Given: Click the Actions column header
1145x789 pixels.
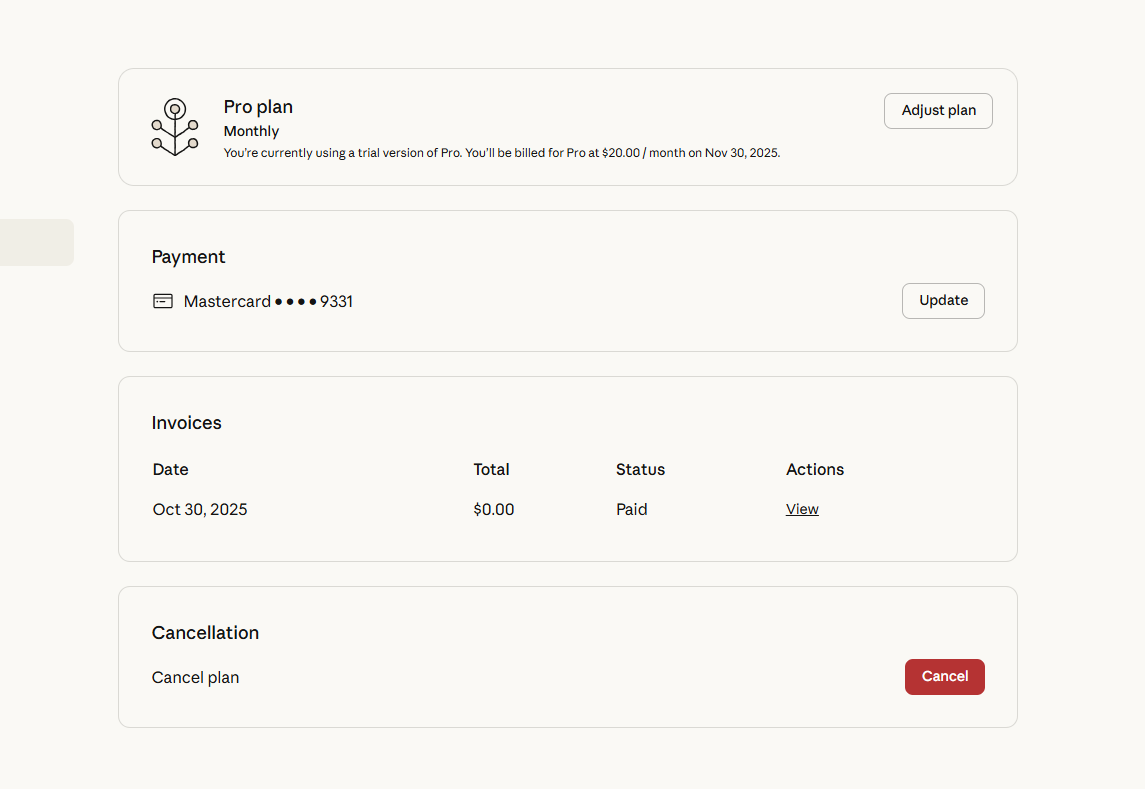Looking at the screenshot, I should [x=815, y=470].
